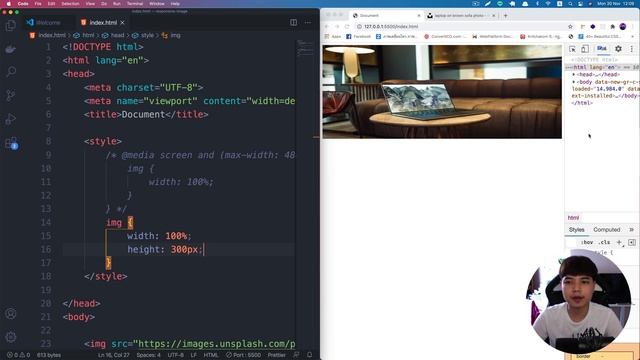Click LF end-of-line setting
This screenshot has height=360, width=640.
(x=193, y=355)
